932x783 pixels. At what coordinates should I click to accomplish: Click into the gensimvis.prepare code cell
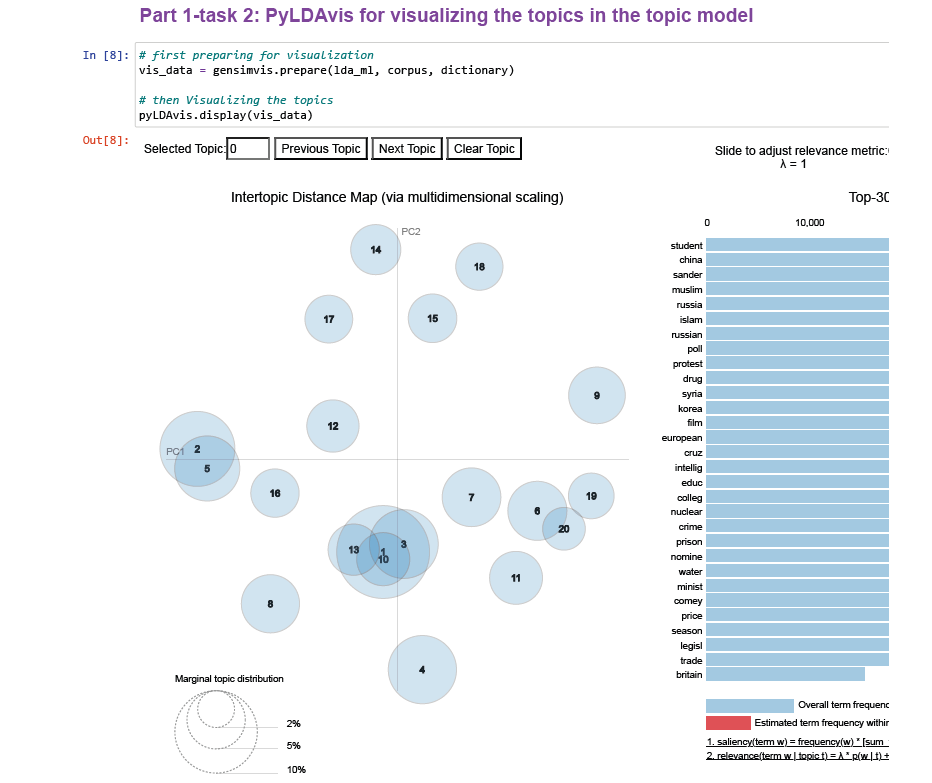pyautogui.click(x=510, y=85)
